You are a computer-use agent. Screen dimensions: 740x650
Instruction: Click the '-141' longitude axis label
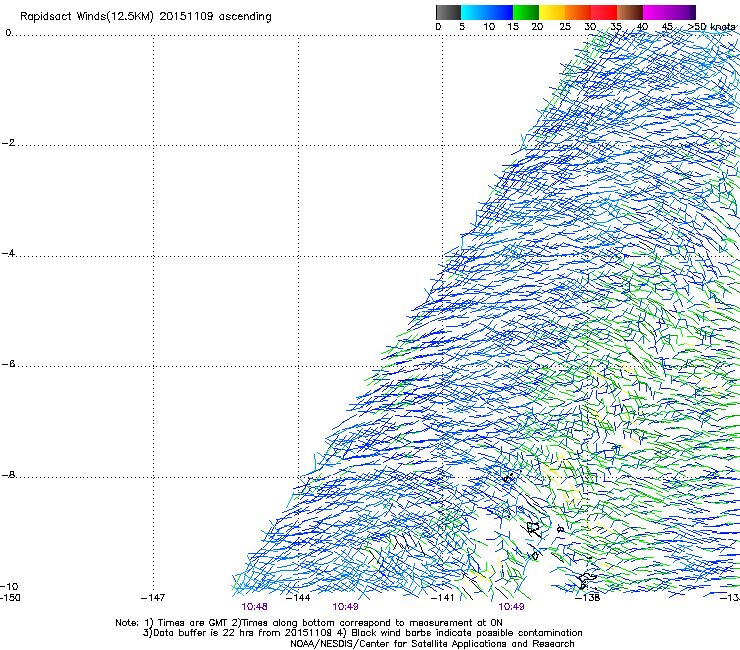443,598
